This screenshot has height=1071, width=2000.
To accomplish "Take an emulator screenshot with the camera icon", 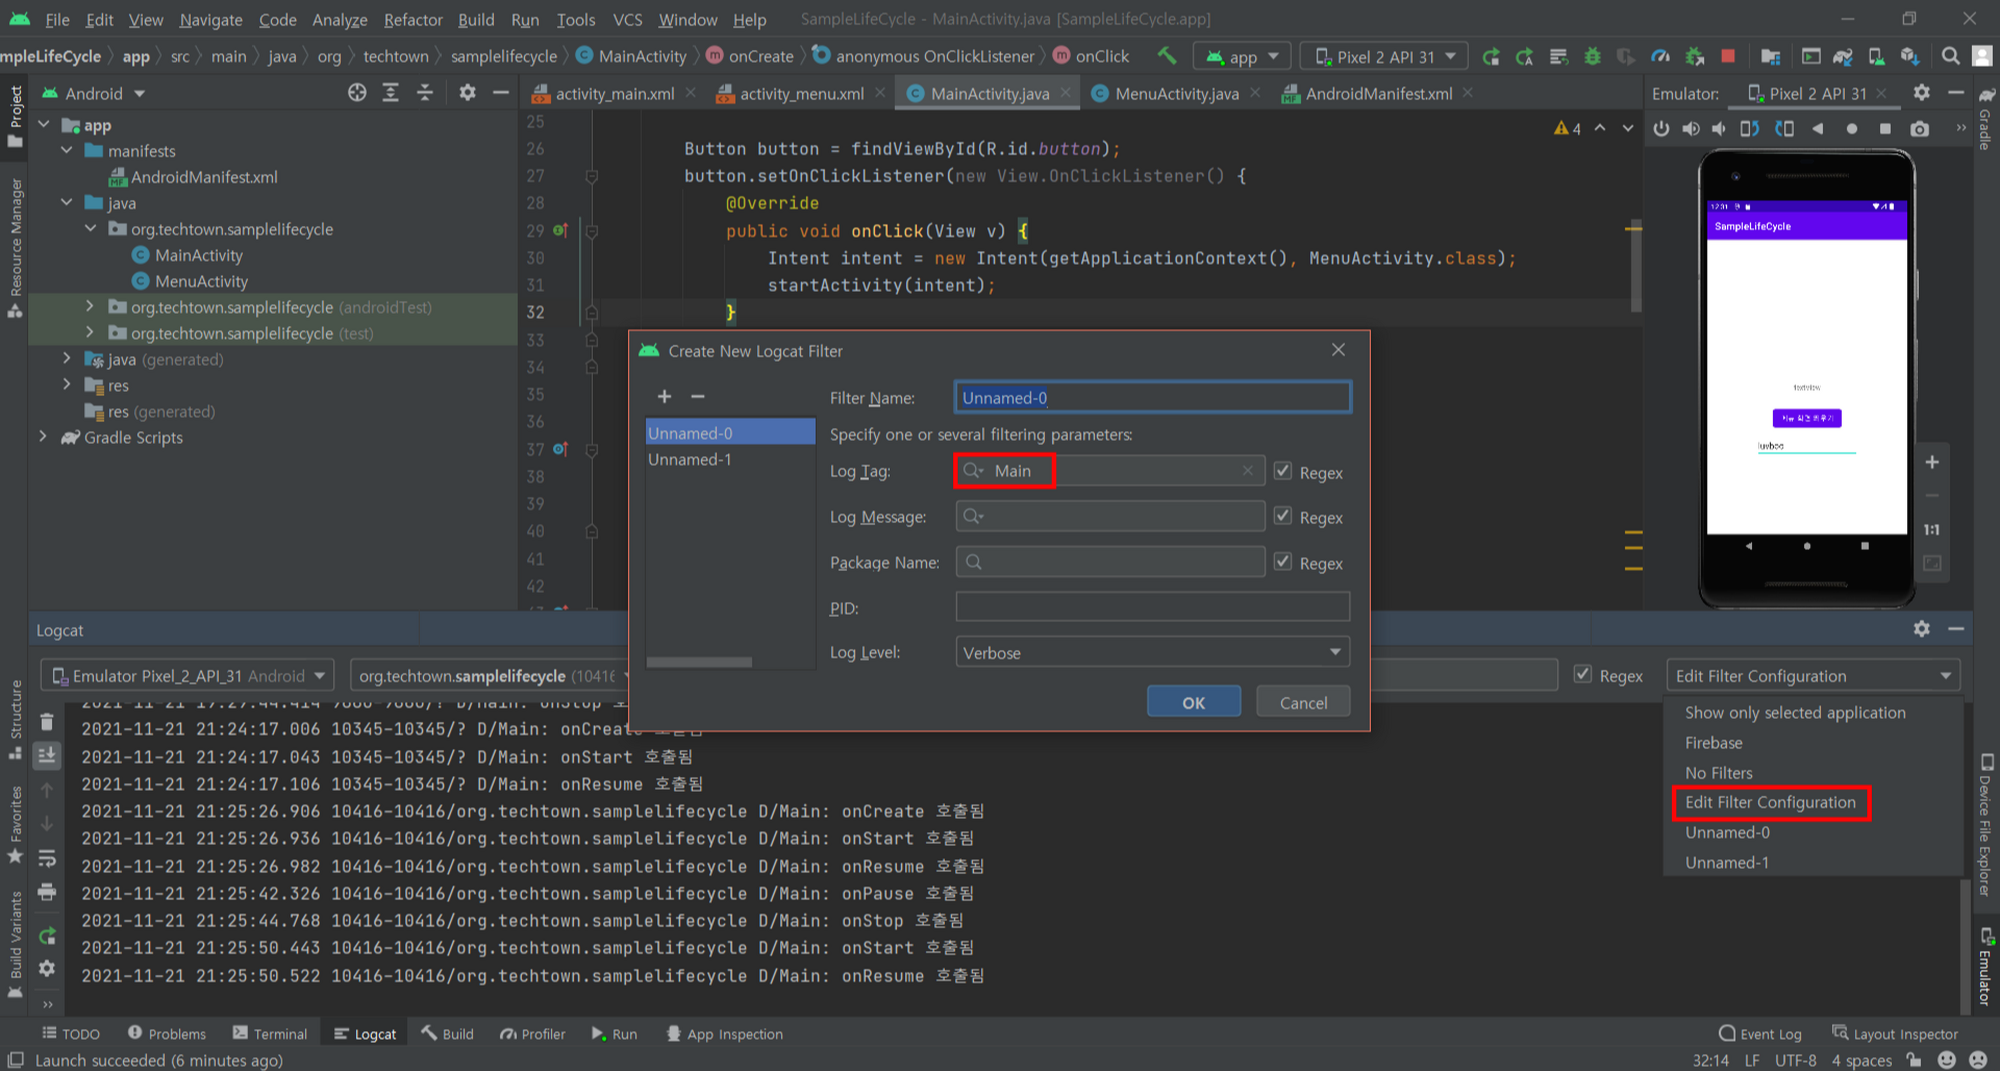I will point(1919,128).
